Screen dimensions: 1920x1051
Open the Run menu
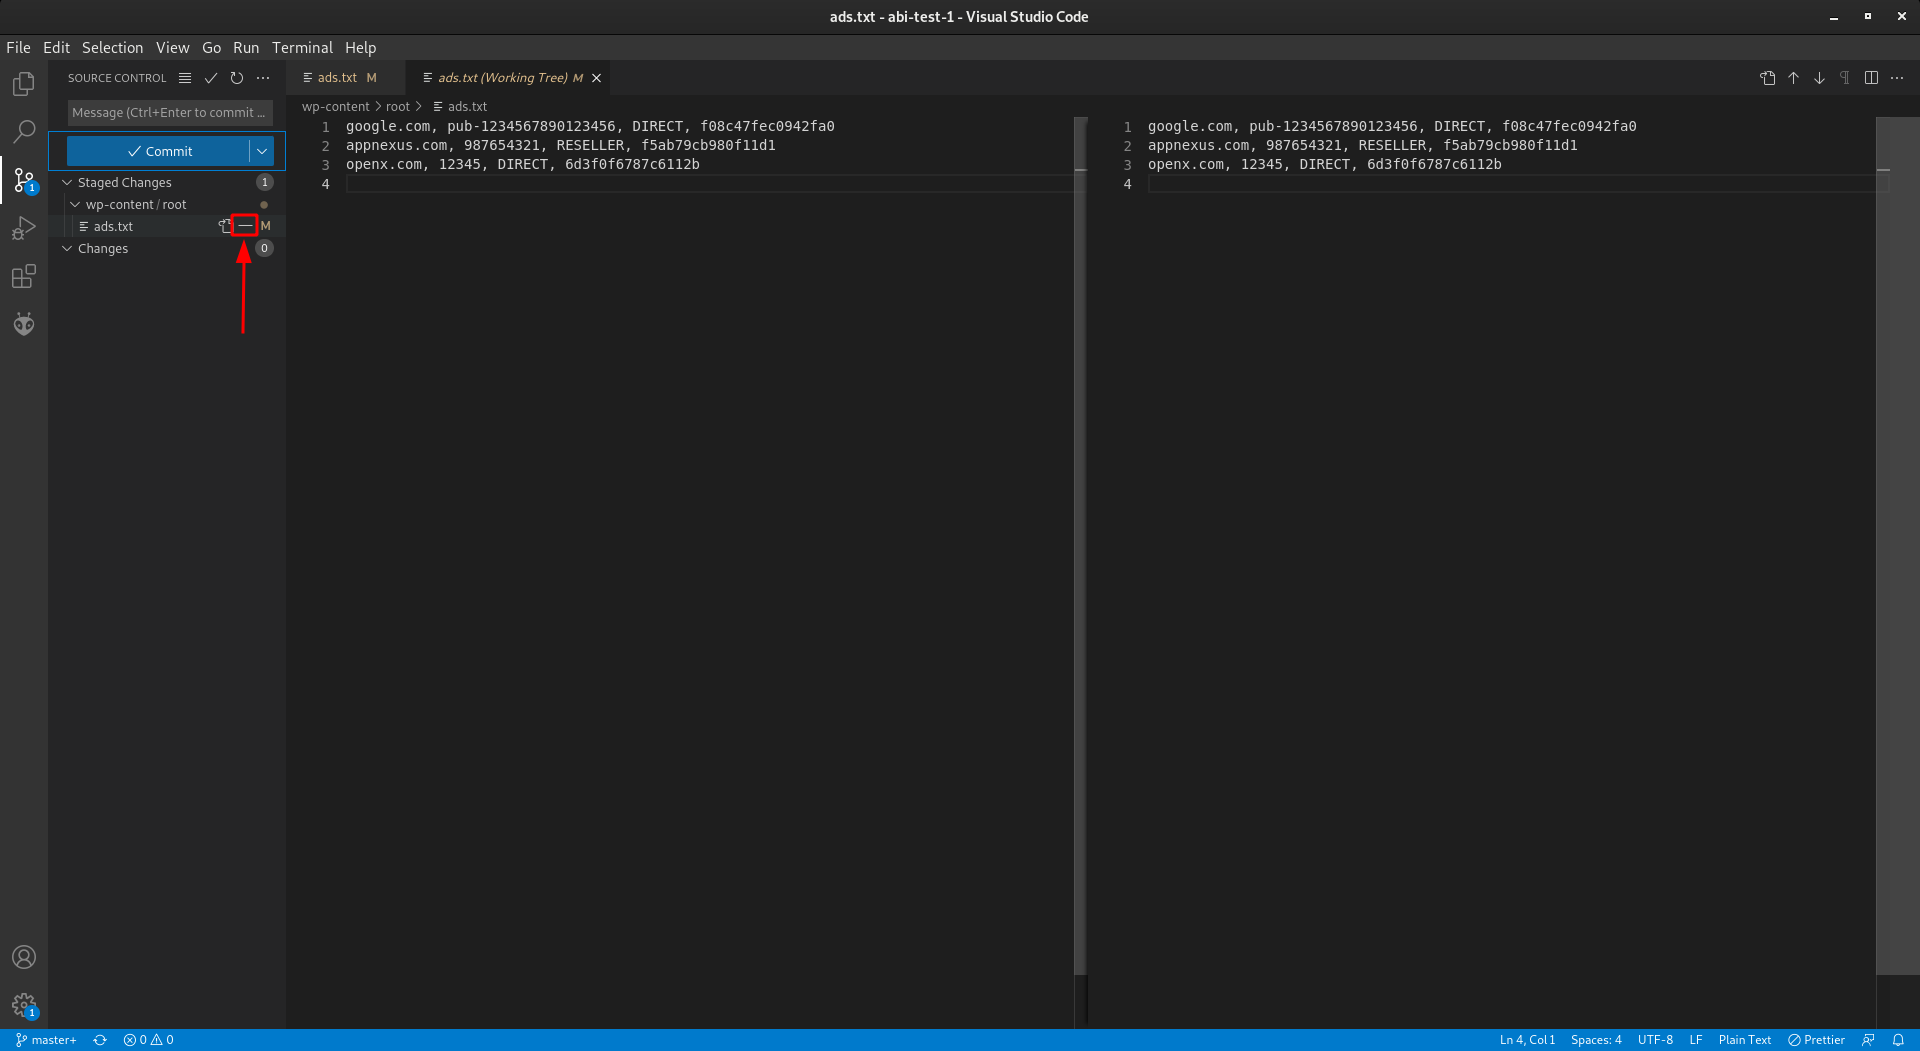click(x=246, y=47)
